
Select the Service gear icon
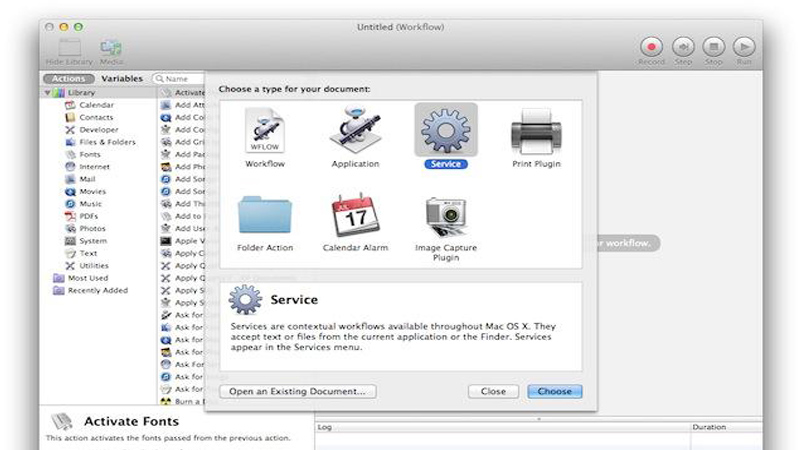coord(445,130)
